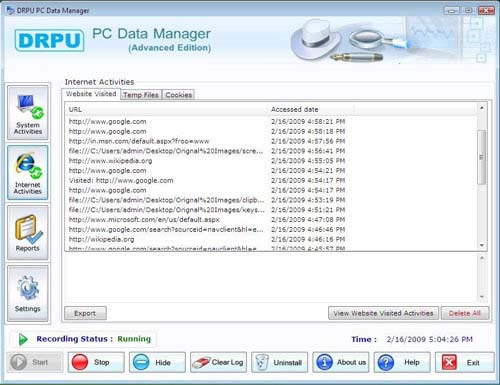Viewport: 500px width, 385px height.
Task: Sort by the Accessed date column header
Action: click(311, 109)
